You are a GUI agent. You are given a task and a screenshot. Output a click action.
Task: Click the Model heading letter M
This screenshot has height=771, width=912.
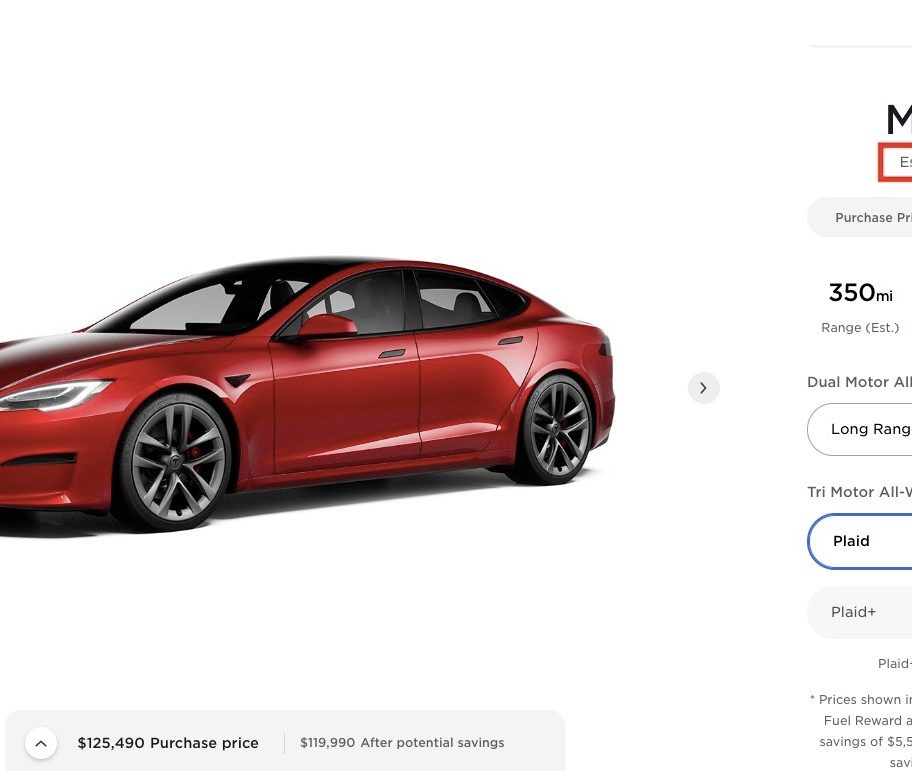(899, 119)
